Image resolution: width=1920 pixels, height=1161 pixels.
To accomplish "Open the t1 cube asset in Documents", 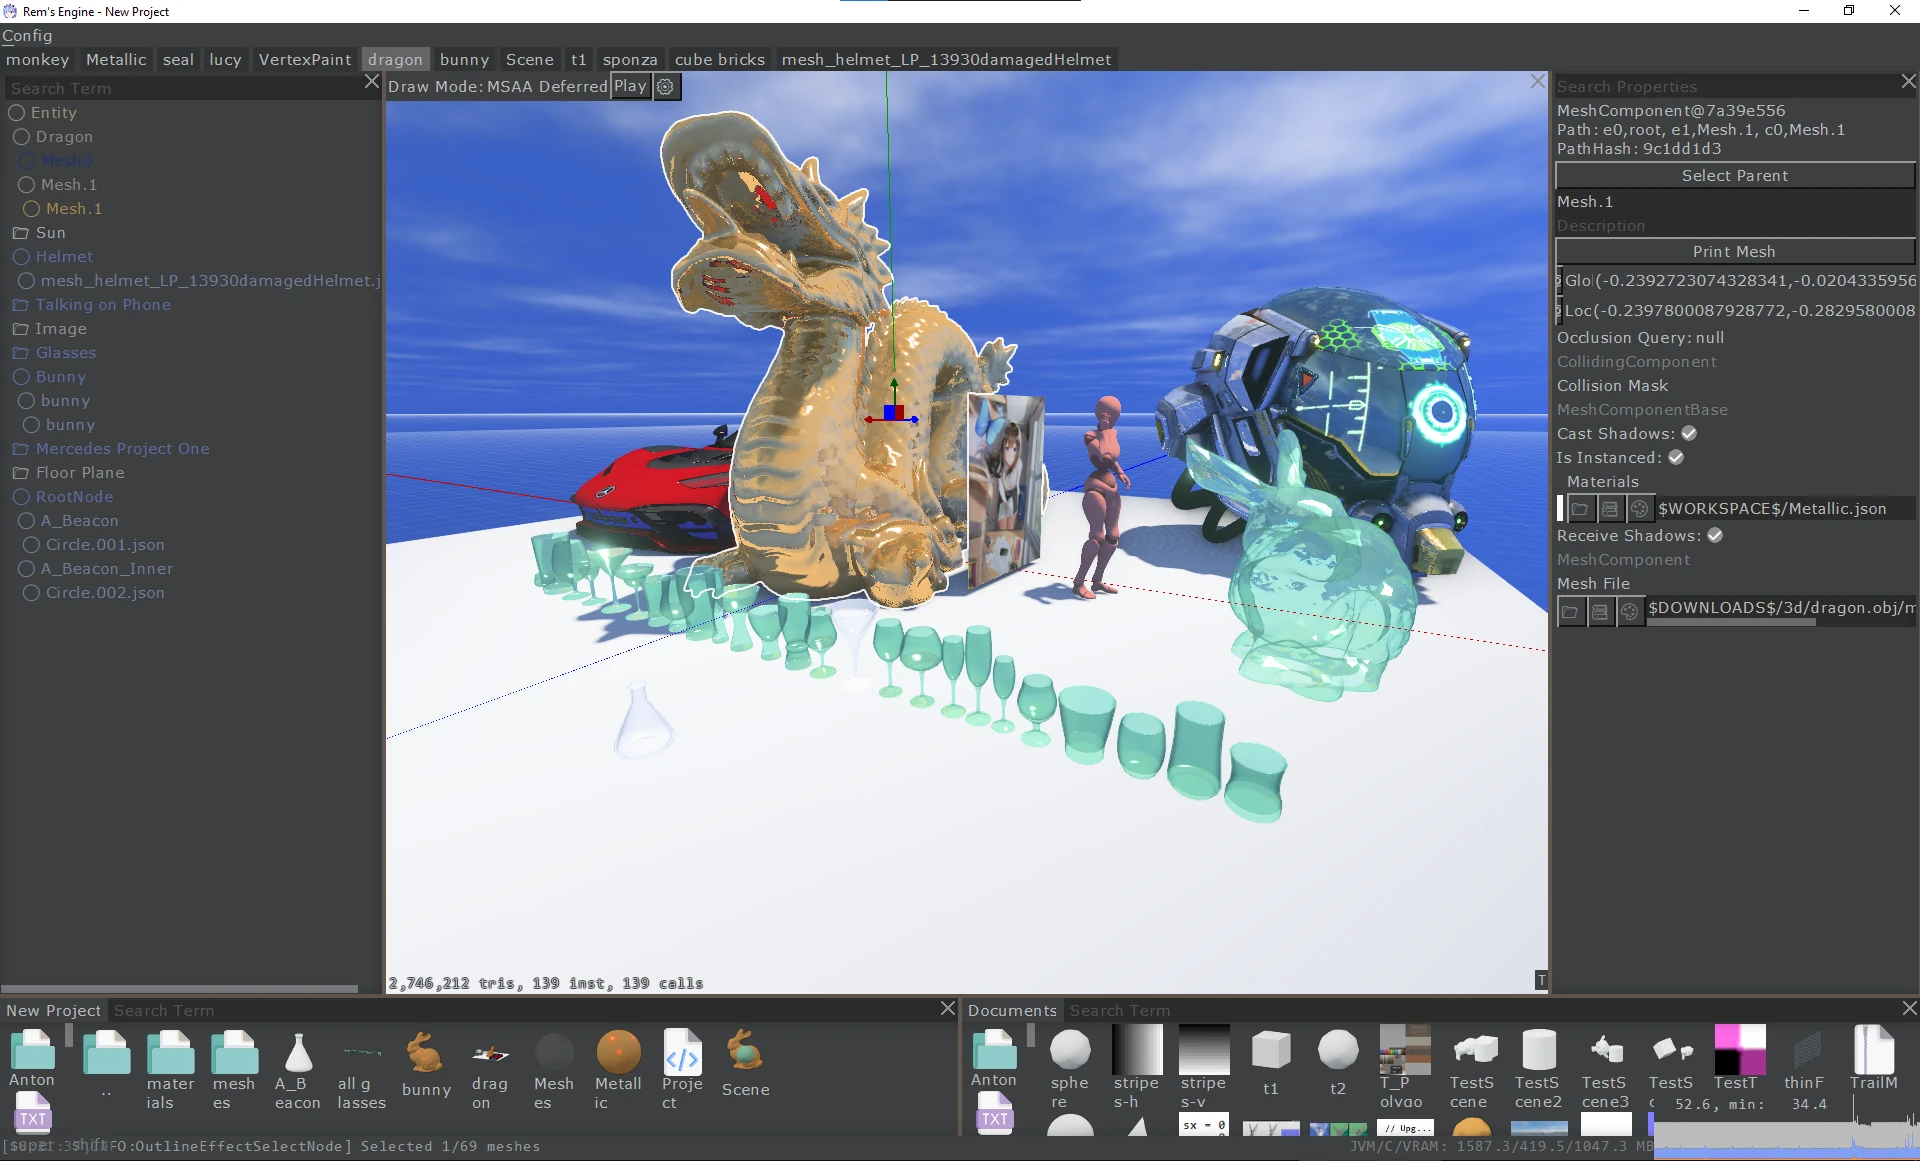I will (x=1270, y=1050).
